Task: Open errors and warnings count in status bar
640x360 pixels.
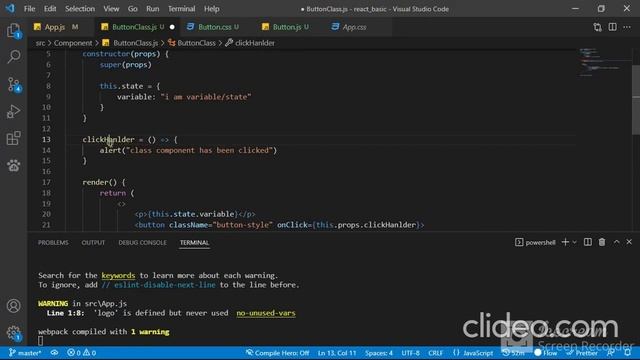Action: click(x=81, y=353)
